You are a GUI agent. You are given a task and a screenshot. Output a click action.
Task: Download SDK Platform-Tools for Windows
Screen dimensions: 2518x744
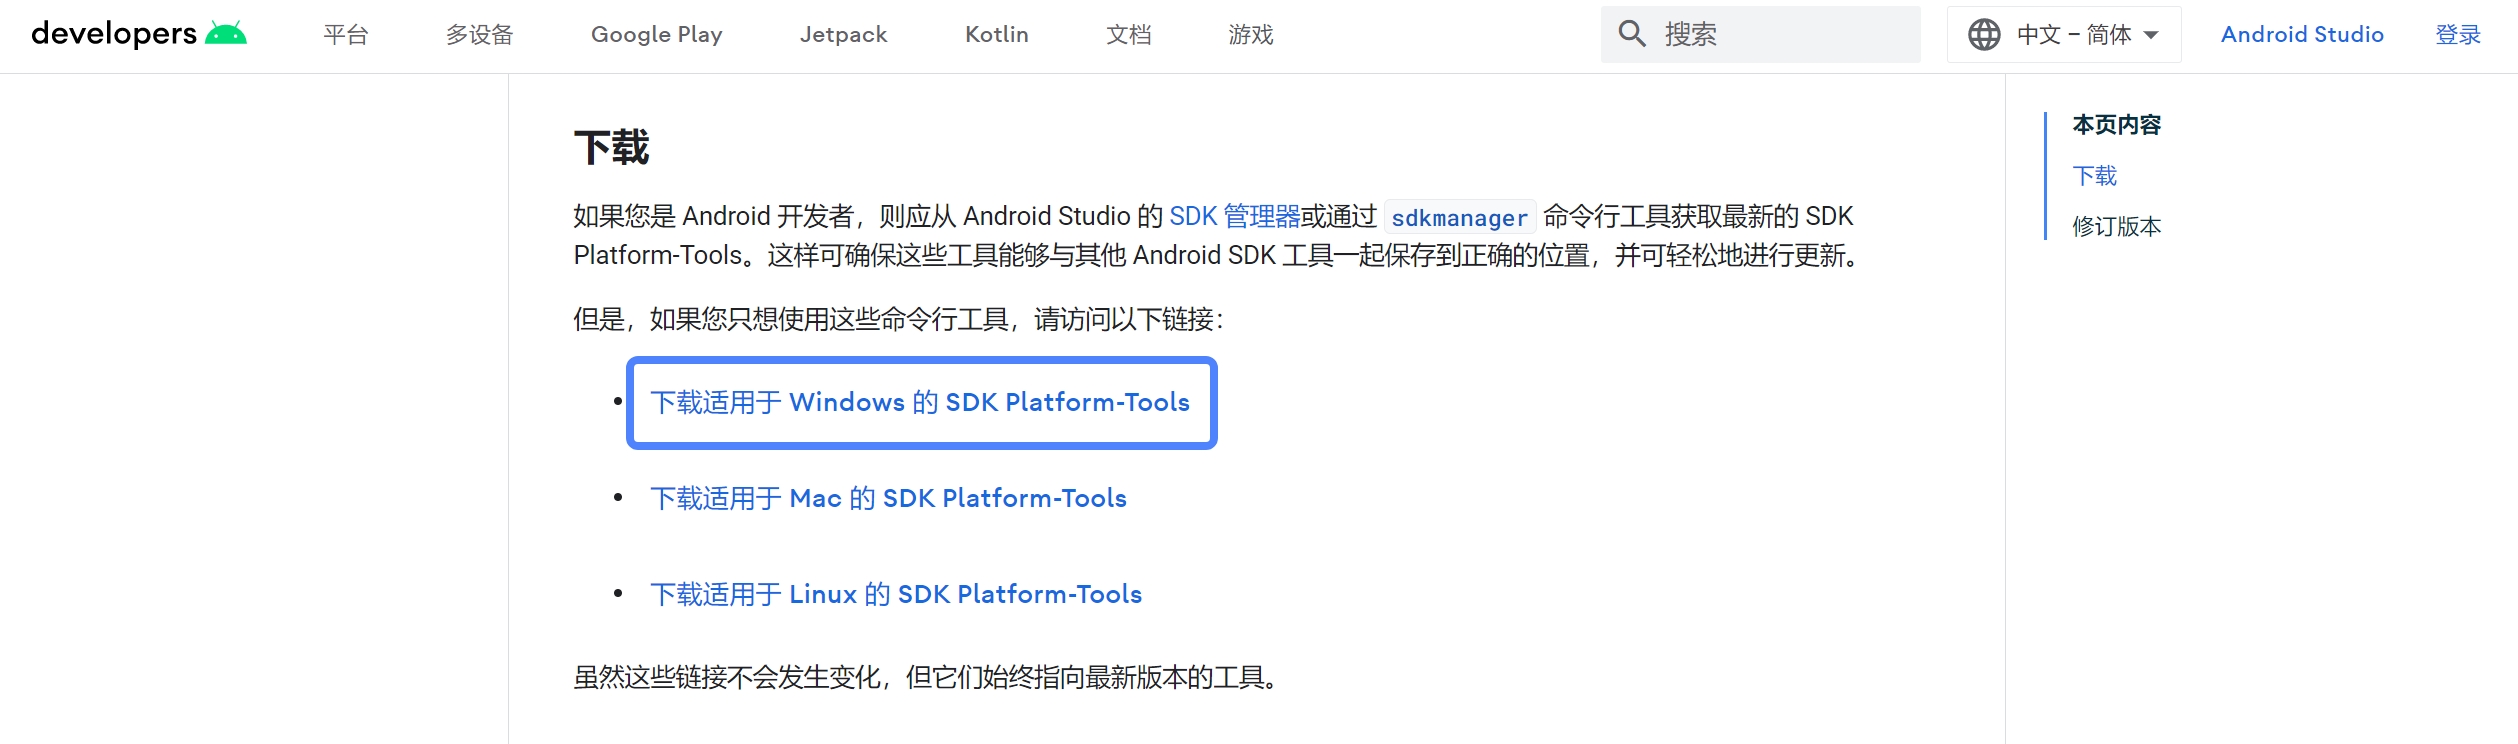click(920, 402)
